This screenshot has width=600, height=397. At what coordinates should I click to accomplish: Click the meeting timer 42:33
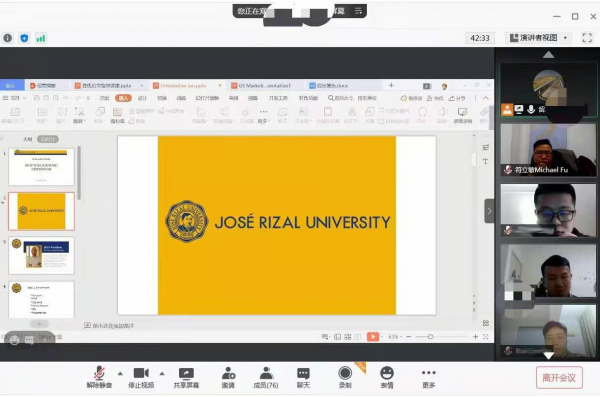479,38
